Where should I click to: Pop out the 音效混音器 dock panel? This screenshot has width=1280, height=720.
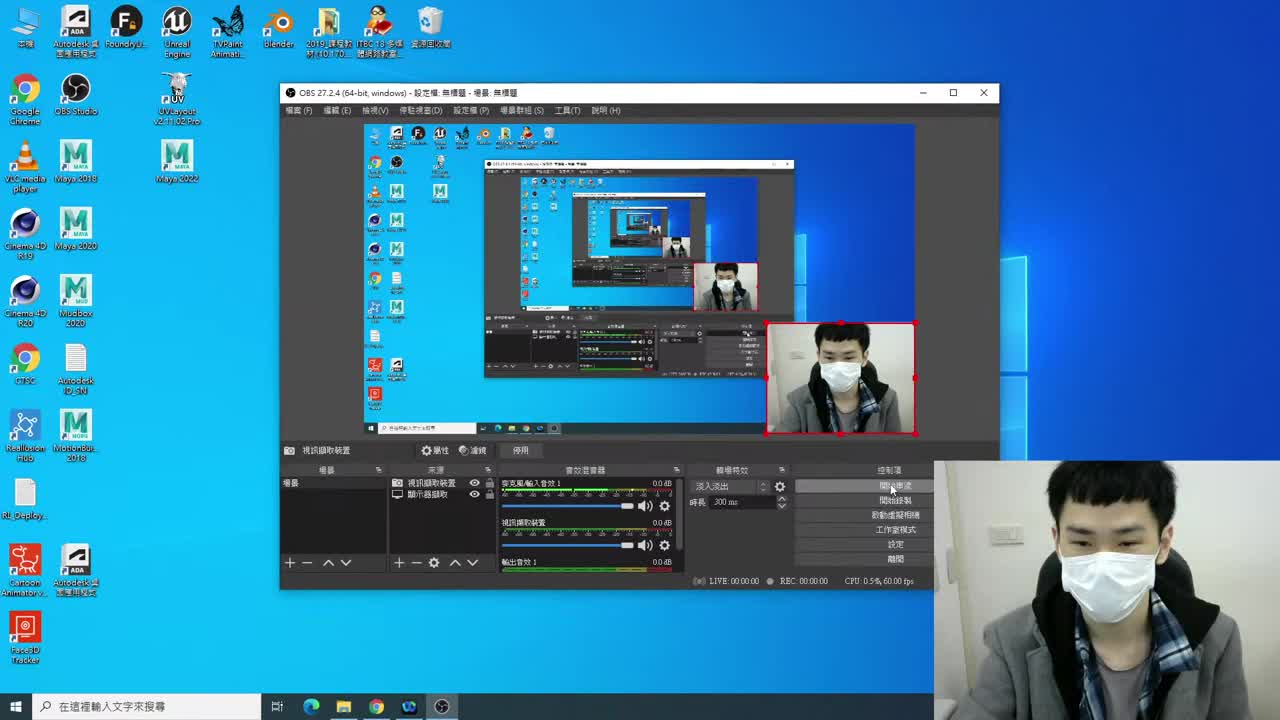point(677,470)
